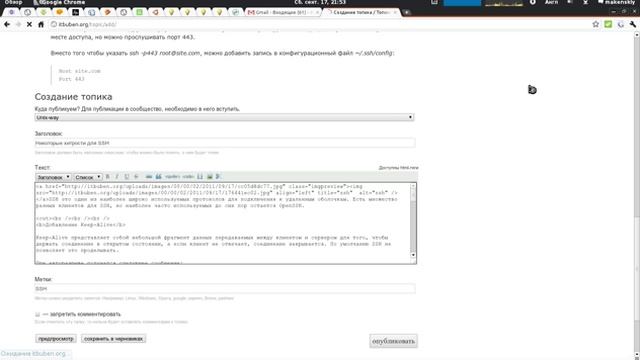Click the terminal-icon black tab
The height and width of the screenshot is (360, 640).
(x=76, y=12)
